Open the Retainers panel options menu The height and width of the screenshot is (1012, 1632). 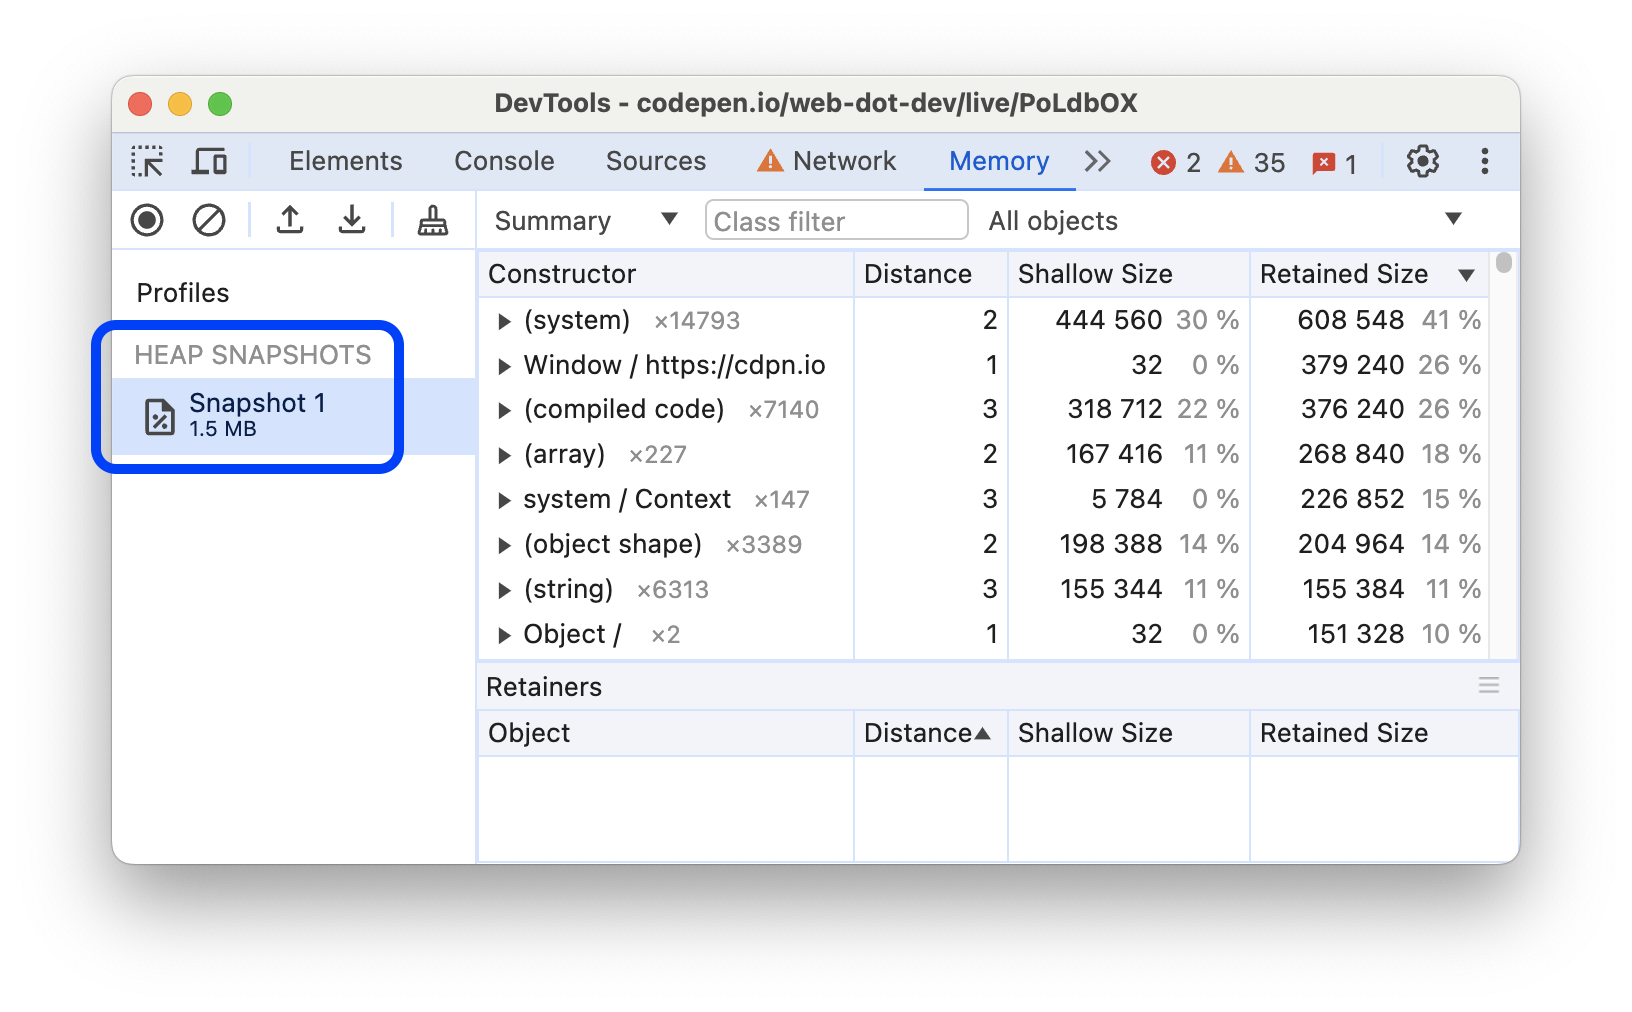[x=1488, y=686]
